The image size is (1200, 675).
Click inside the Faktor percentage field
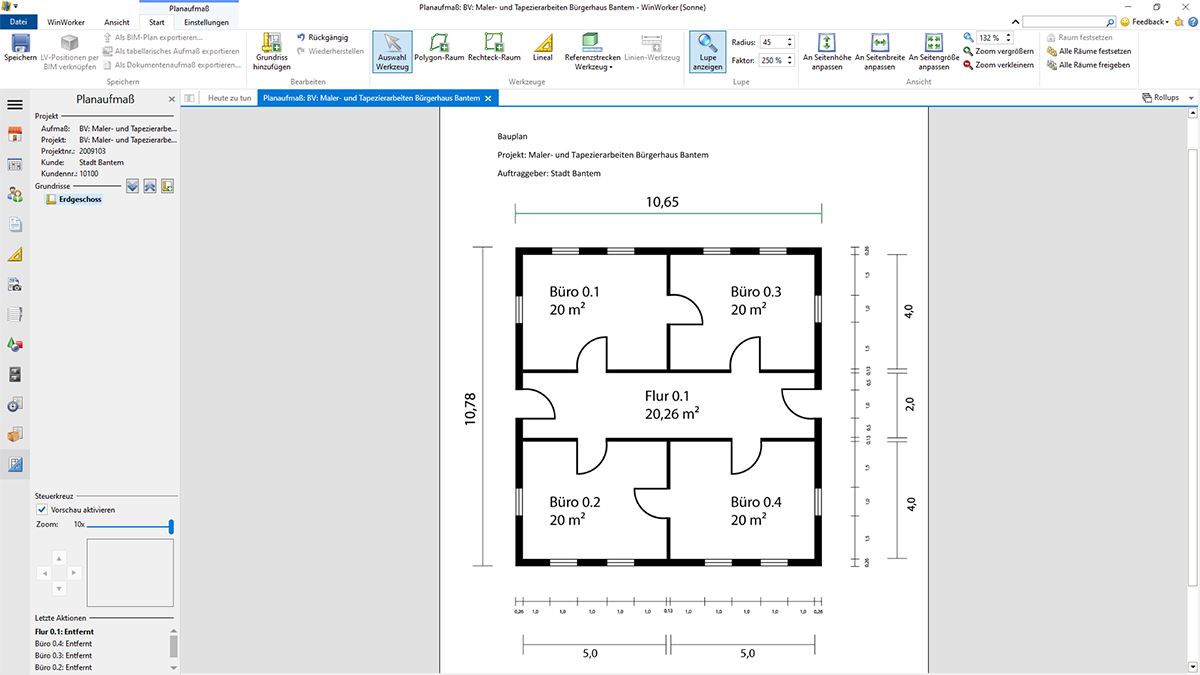point(772,61)
